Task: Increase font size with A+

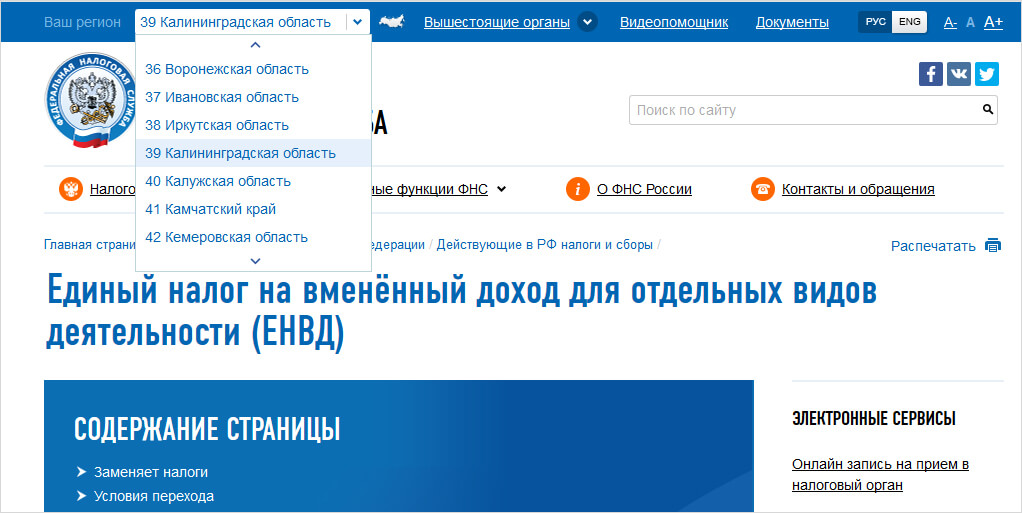Action: (x=993, y=22)
